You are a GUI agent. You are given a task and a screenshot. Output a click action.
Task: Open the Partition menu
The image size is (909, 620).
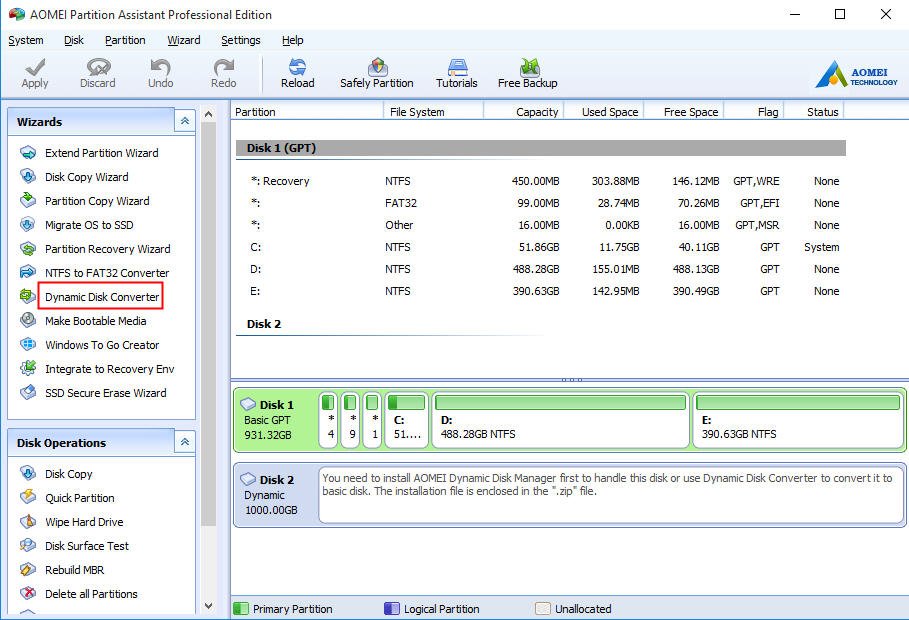[x=125, y=40]
